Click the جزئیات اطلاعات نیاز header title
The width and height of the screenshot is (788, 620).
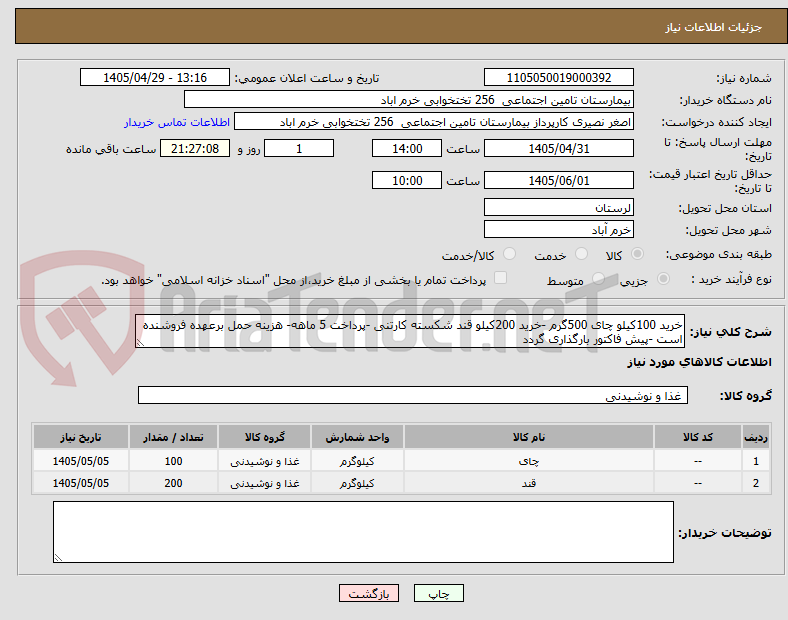[714, 27]
